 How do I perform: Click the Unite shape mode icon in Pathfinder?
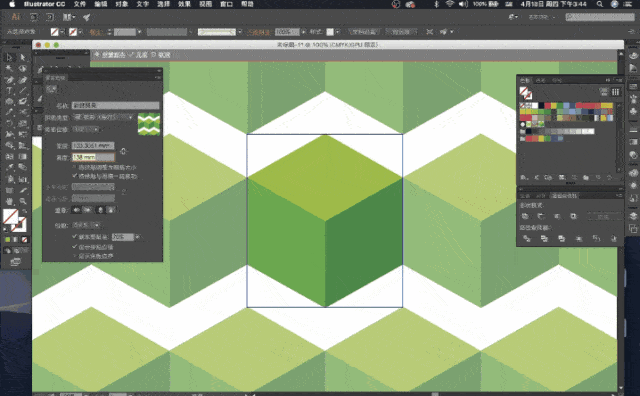tap(525, 216)
